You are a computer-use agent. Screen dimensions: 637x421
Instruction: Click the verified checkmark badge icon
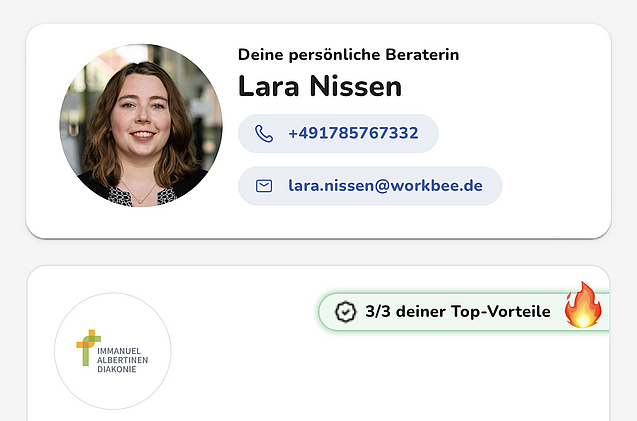pos(345,312)
